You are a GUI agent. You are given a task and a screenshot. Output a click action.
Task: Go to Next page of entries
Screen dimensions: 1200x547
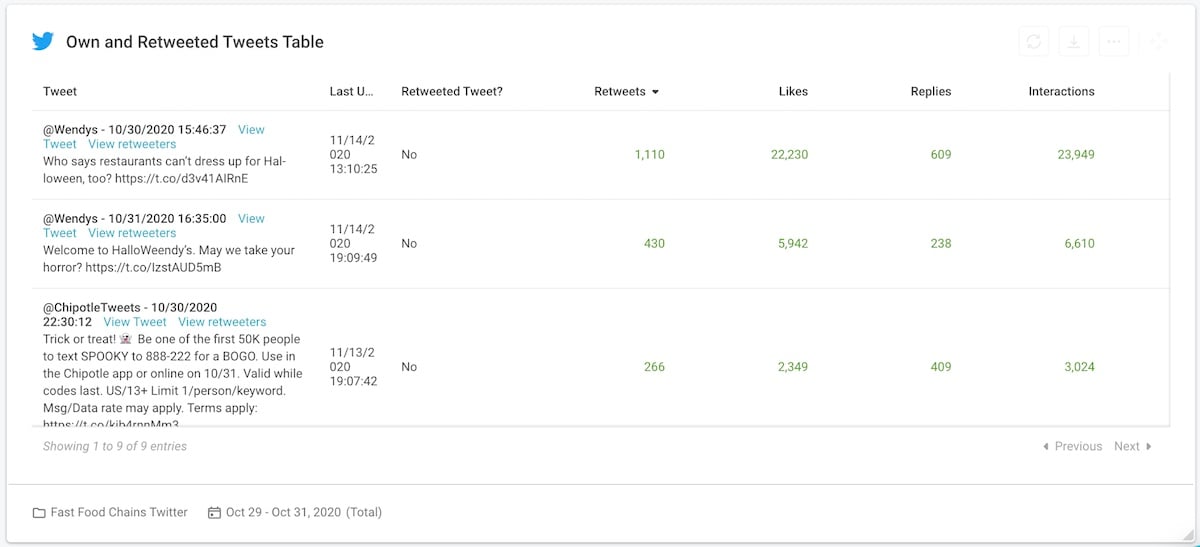click(1133, 446)
